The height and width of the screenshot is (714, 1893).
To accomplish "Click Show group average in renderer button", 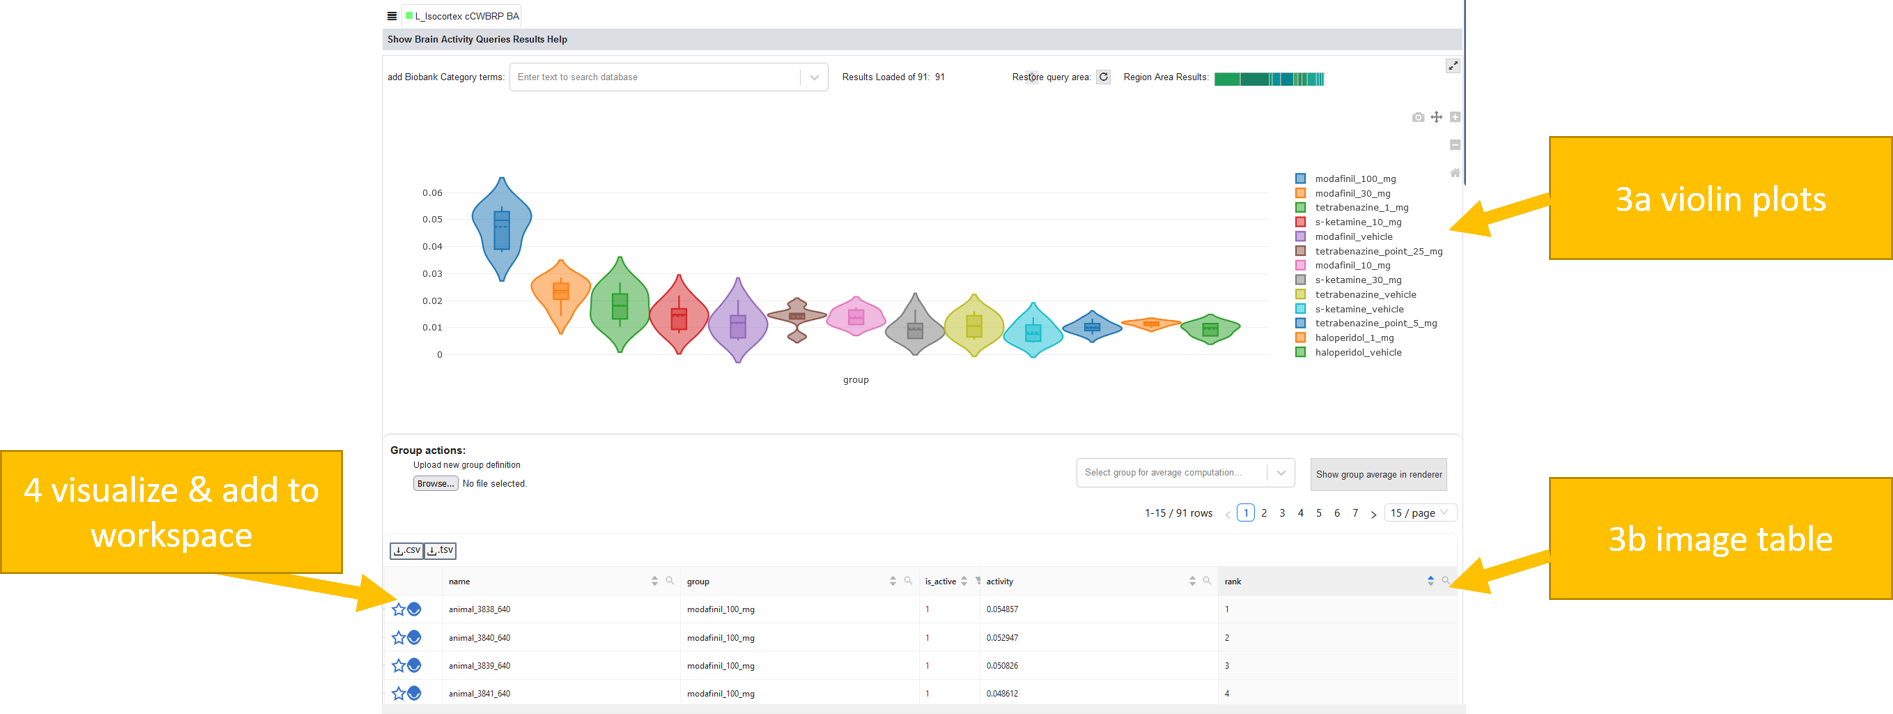I will point(1378,474).
